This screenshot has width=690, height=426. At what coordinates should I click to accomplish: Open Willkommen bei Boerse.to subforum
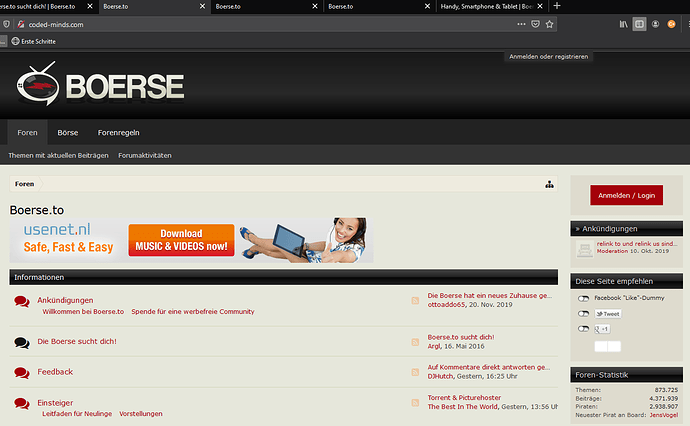tap(83, 312)
